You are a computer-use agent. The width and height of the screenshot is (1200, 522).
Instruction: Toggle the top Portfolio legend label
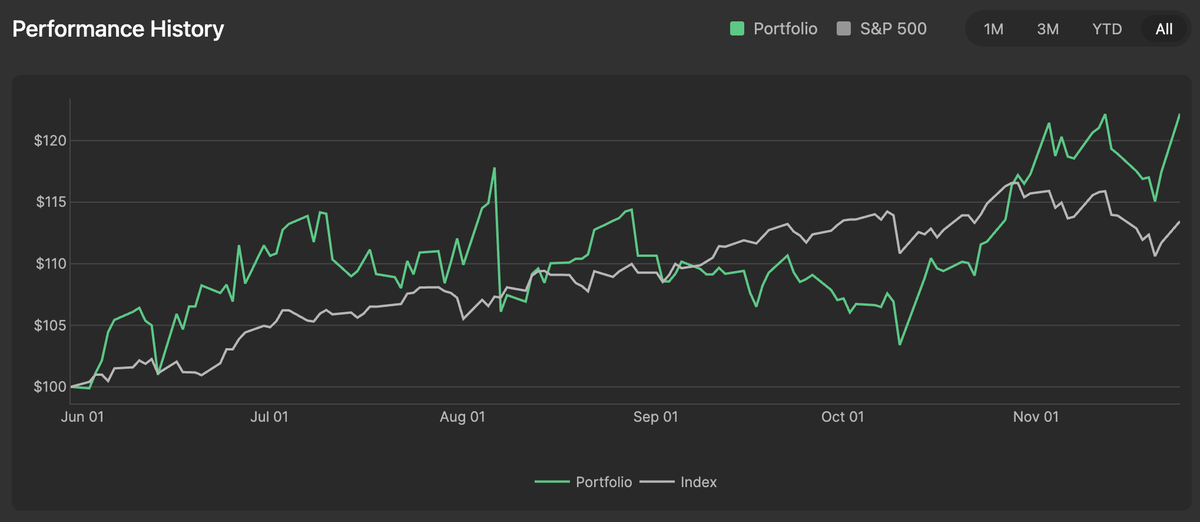tap(785, 29)
